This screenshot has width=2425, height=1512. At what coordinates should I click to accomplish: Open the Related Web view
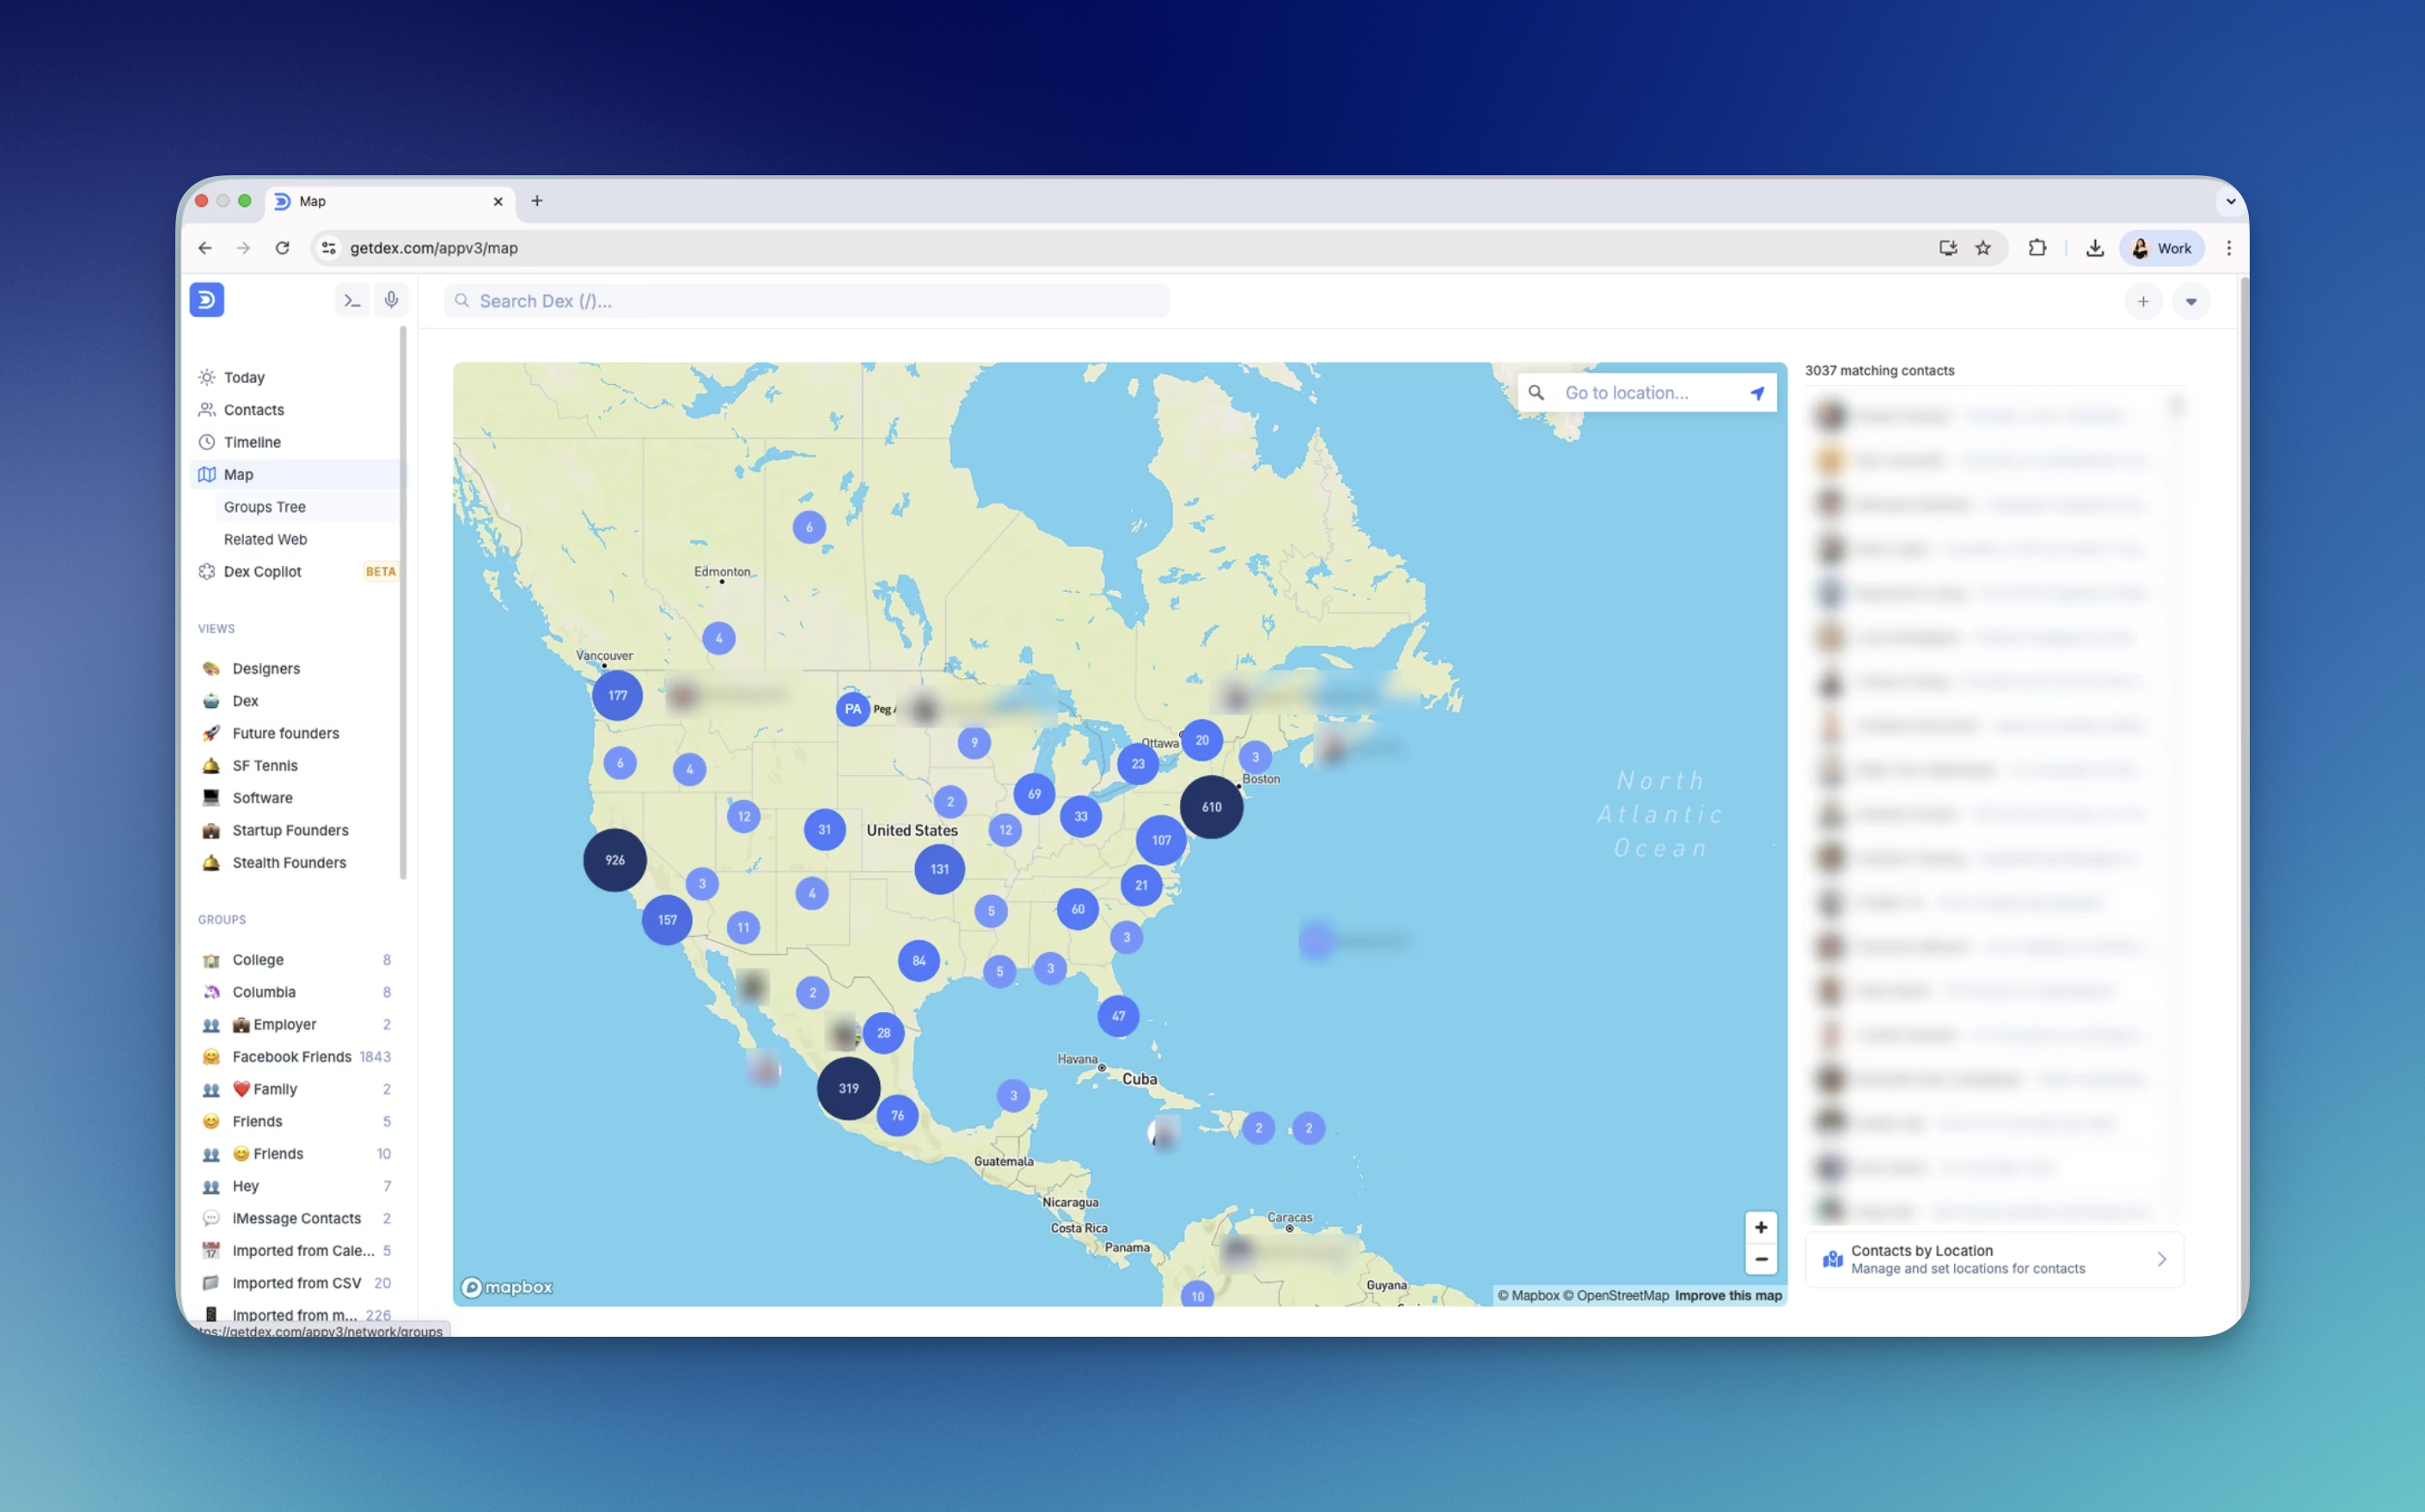click(x=265, y=539)
